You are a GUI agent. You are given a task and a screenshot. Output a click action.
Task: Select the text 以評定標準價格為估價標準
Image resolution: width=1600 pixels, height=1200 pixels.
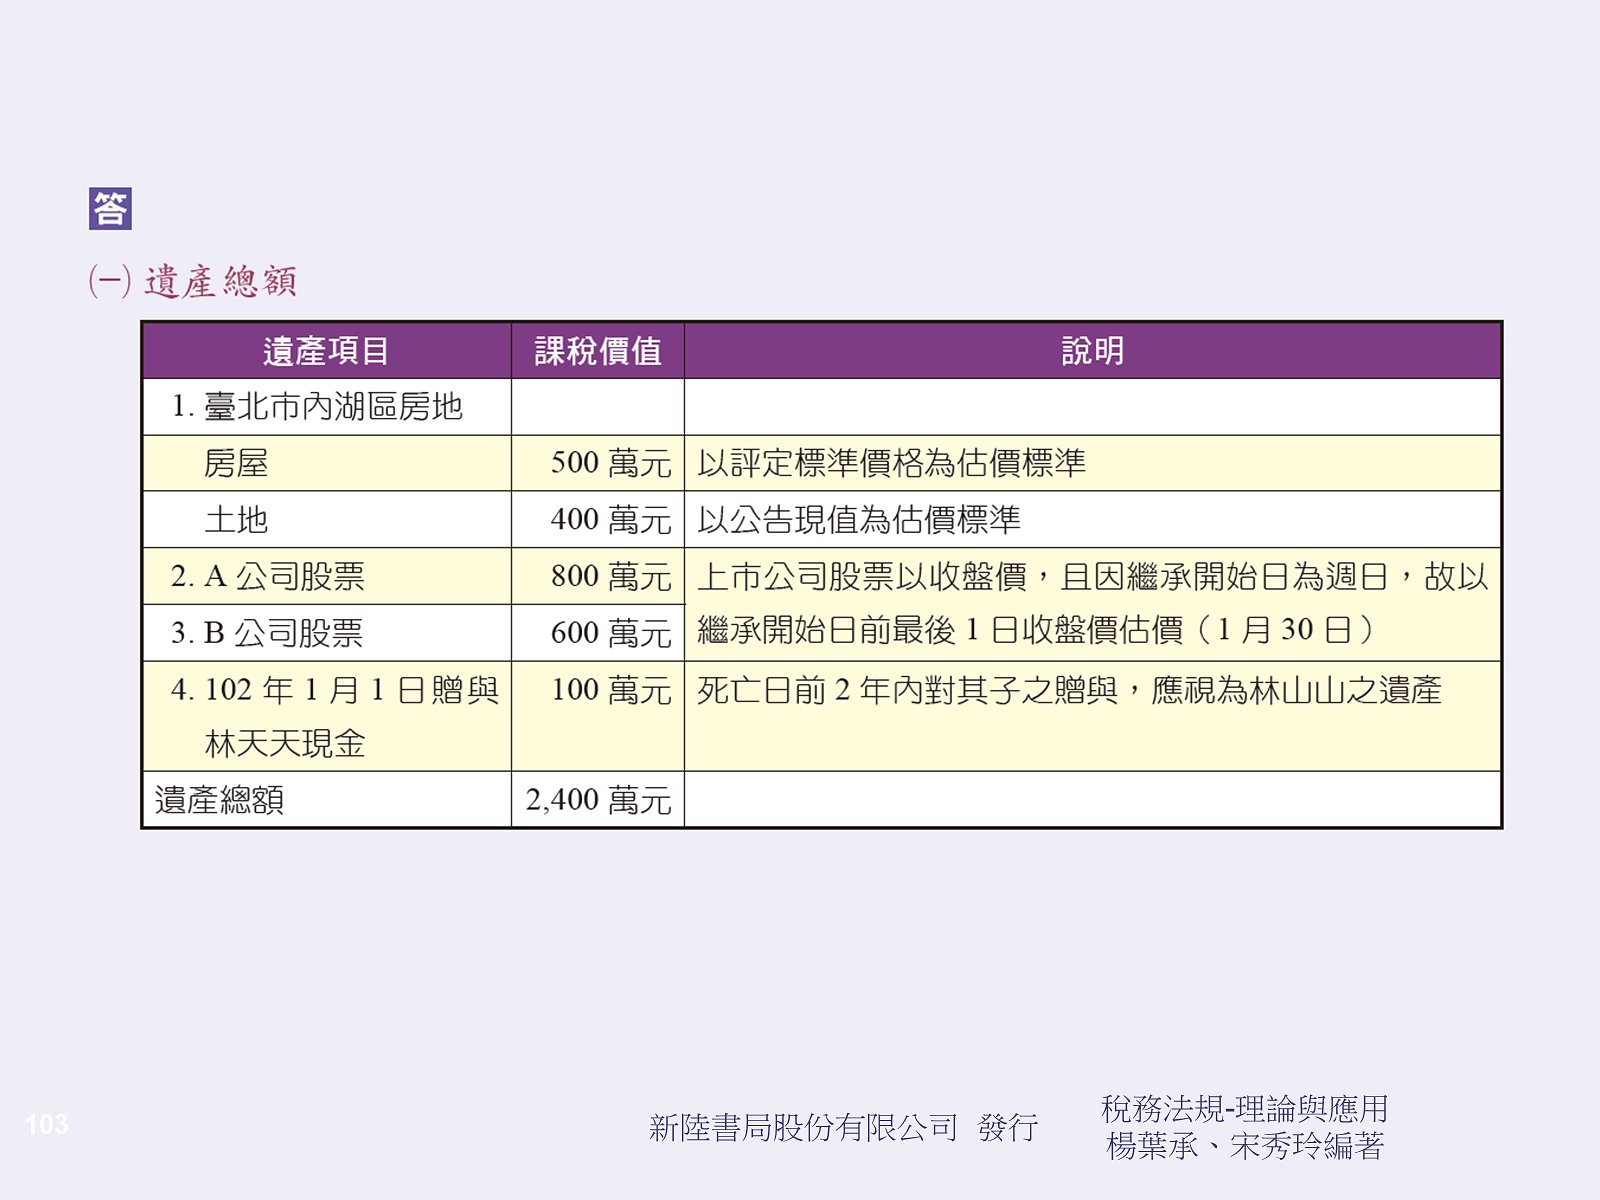892,463
